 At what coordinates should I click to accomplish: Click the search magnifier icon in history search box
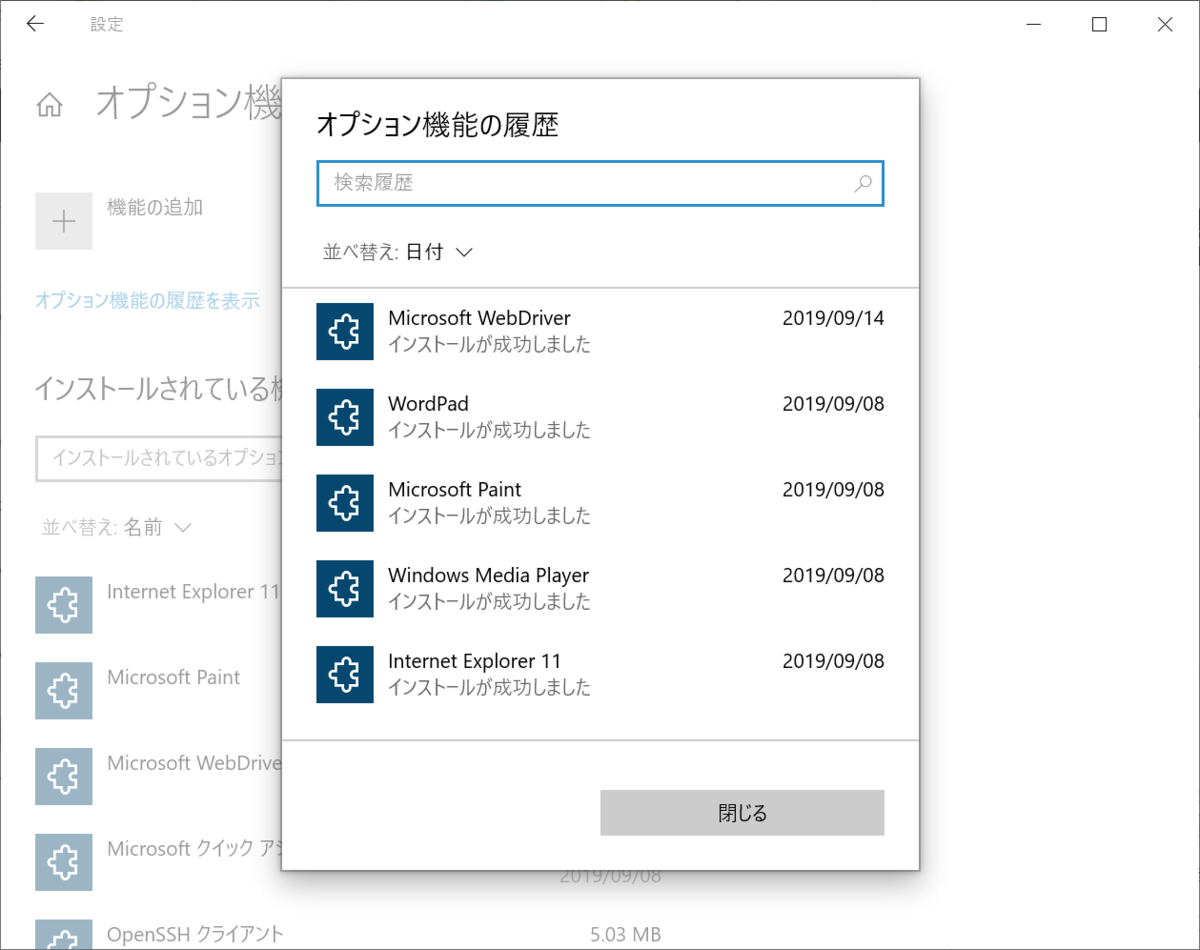(863, 183)
